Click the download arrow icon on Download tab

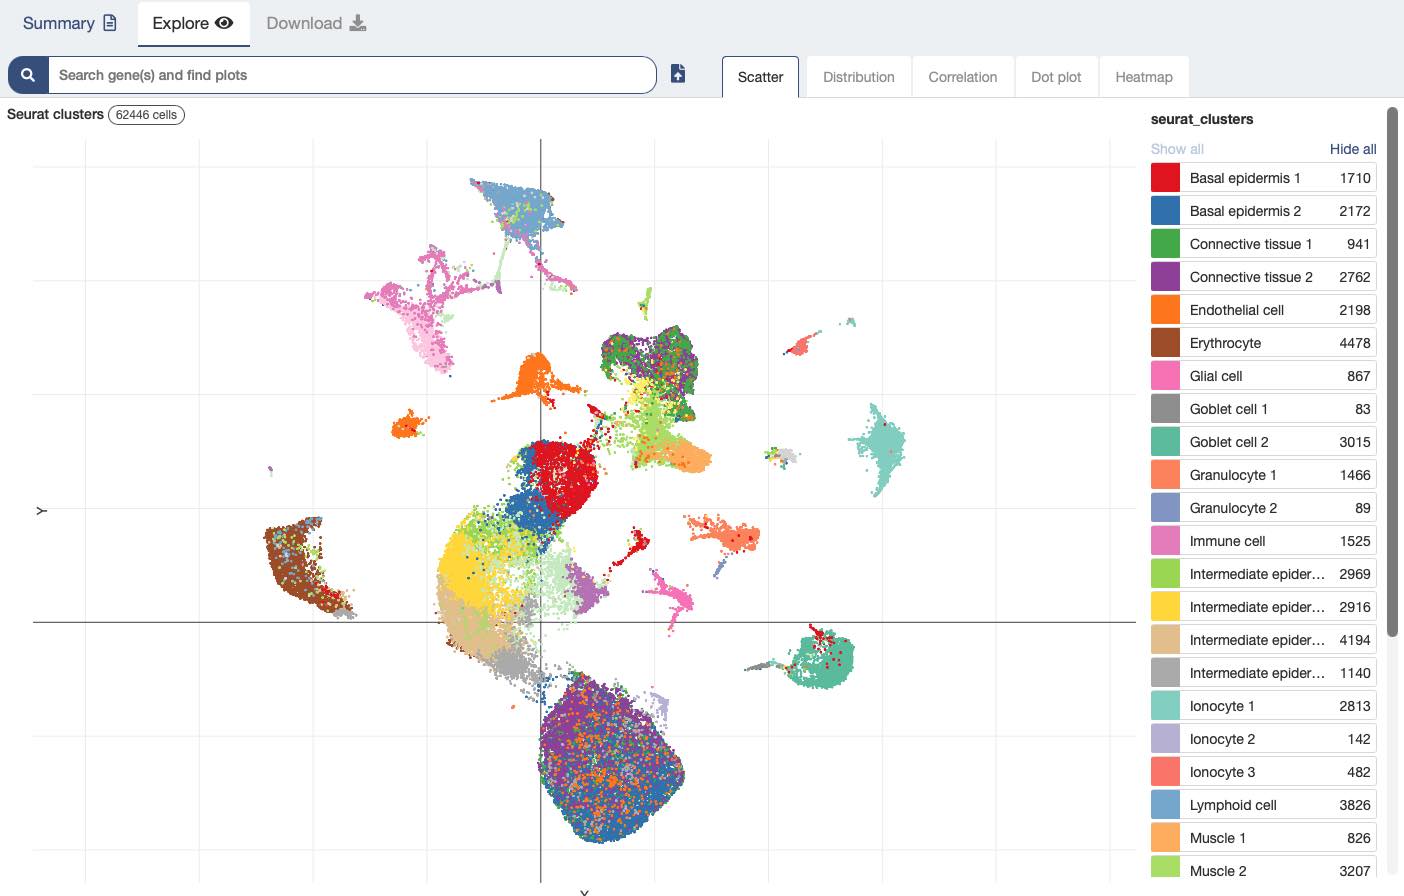(x=358, y=23)
